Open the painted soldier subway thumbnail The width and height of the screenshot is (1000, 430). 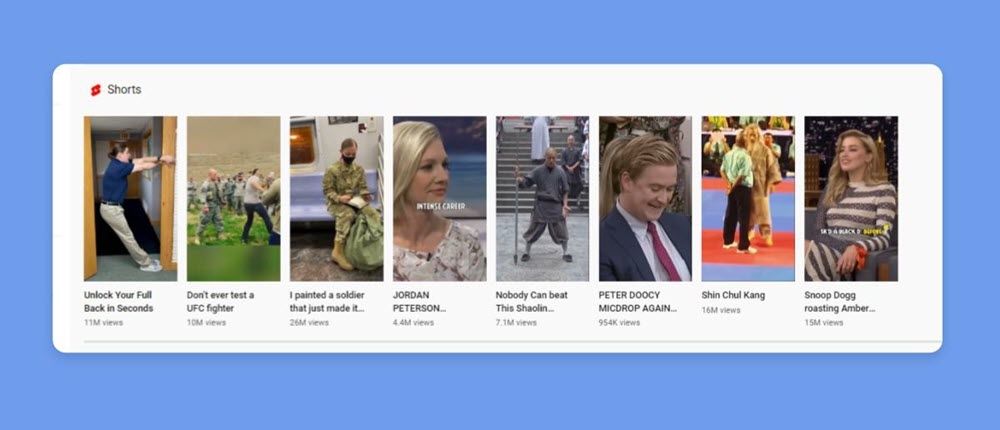tap(337, 198)
